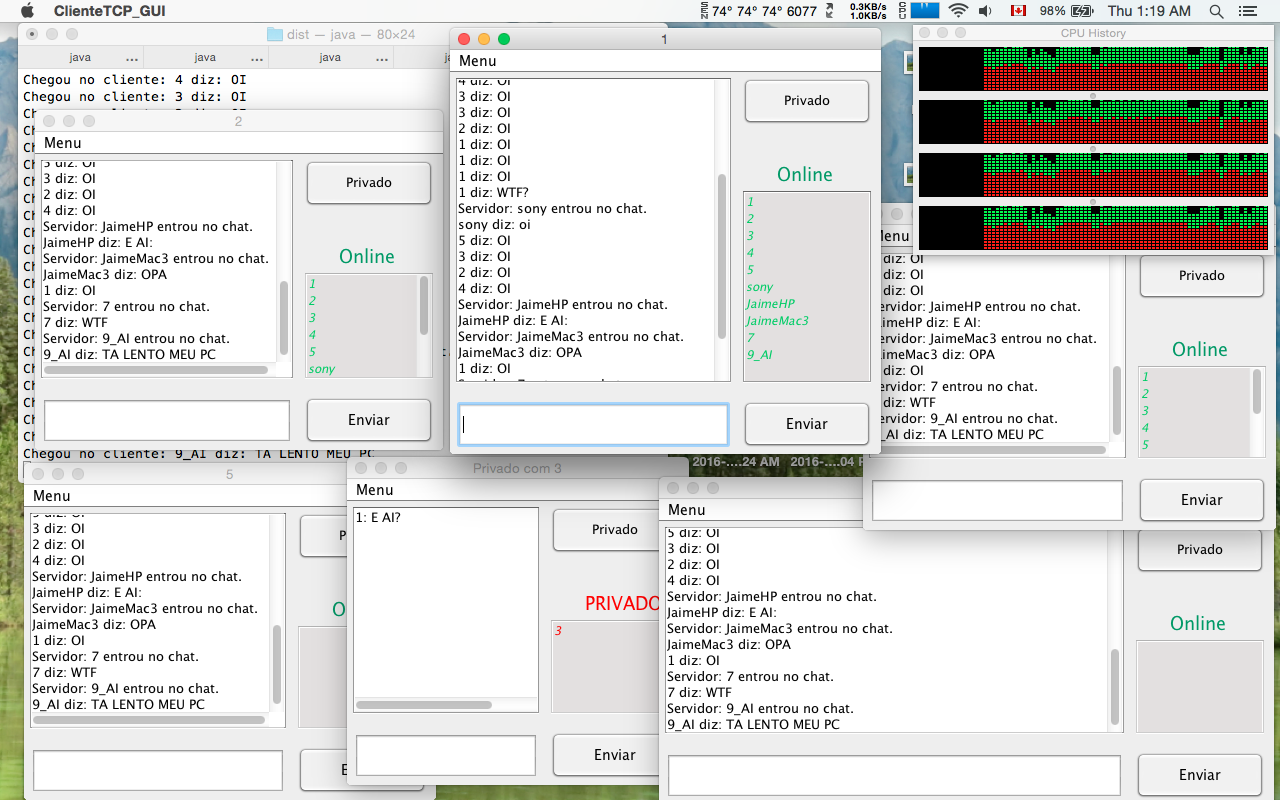Click '1 diz: WTF?' line in window 1
Screen dimensions: 1280x800
493,192
